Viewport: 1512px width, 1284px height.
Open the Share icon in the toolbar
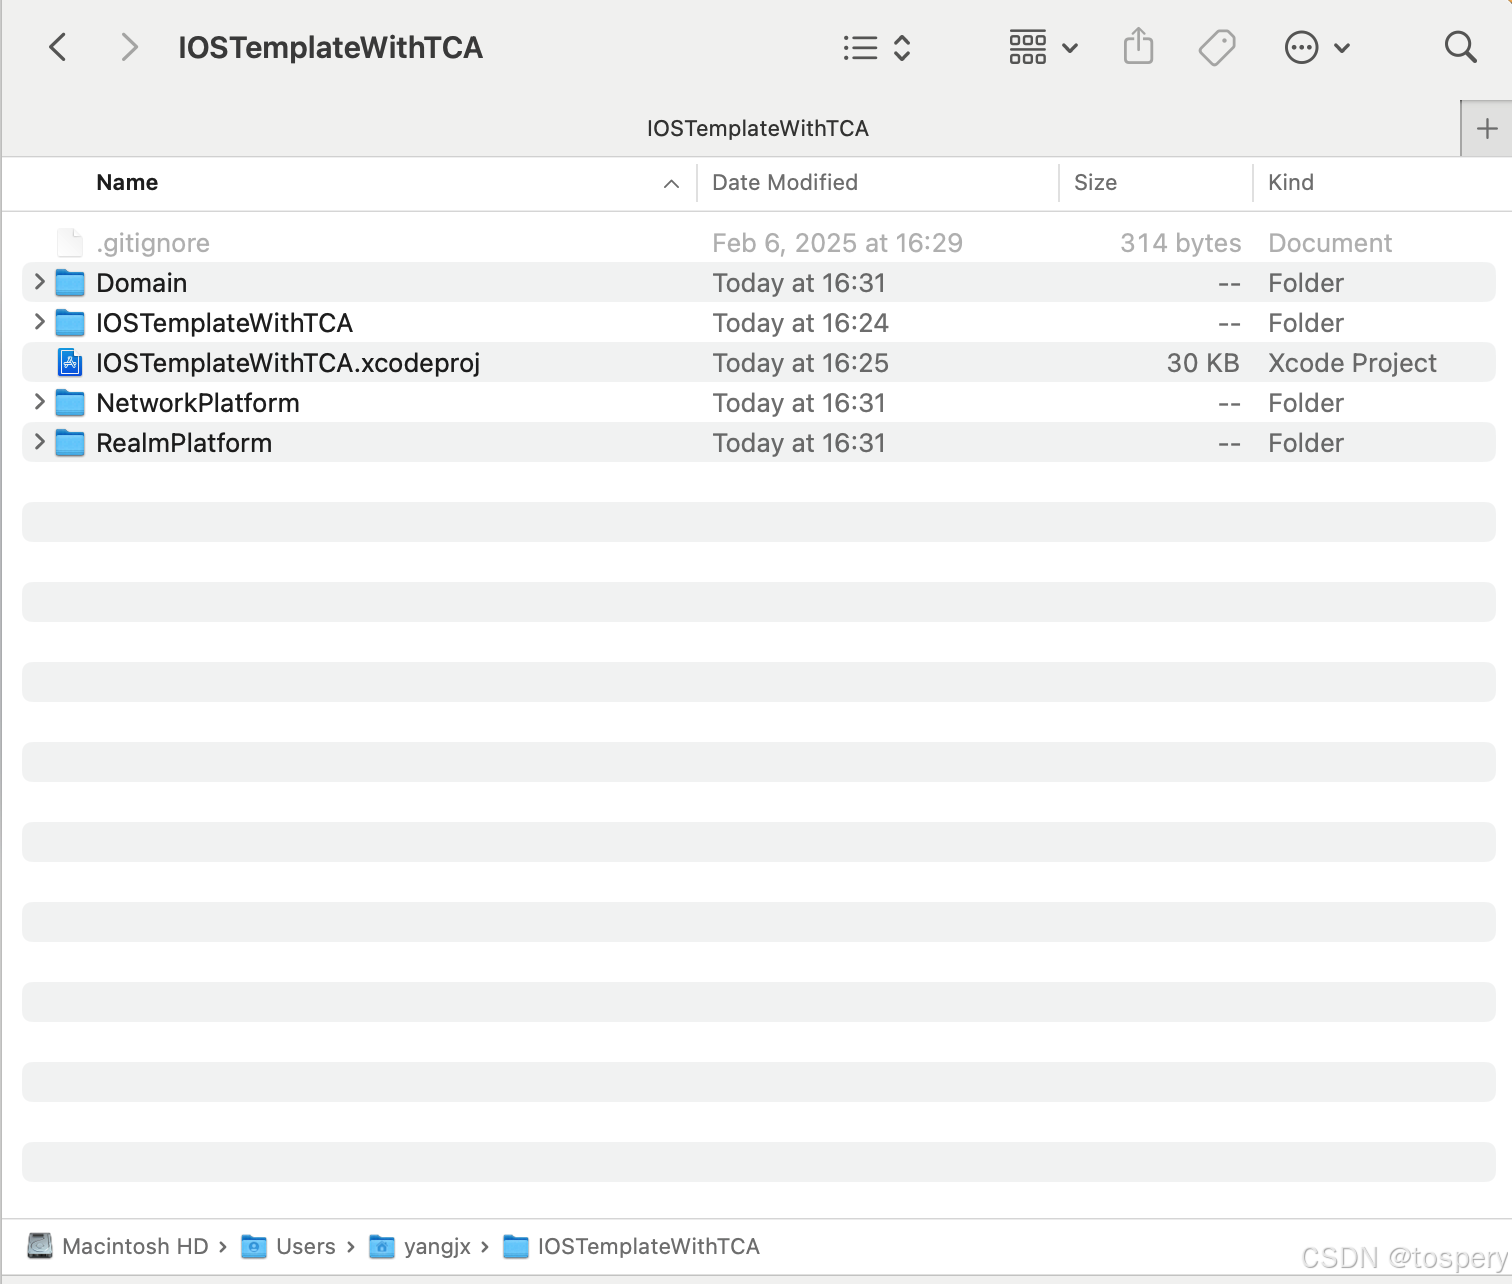pyautogui.click(x=1138, y=46)
